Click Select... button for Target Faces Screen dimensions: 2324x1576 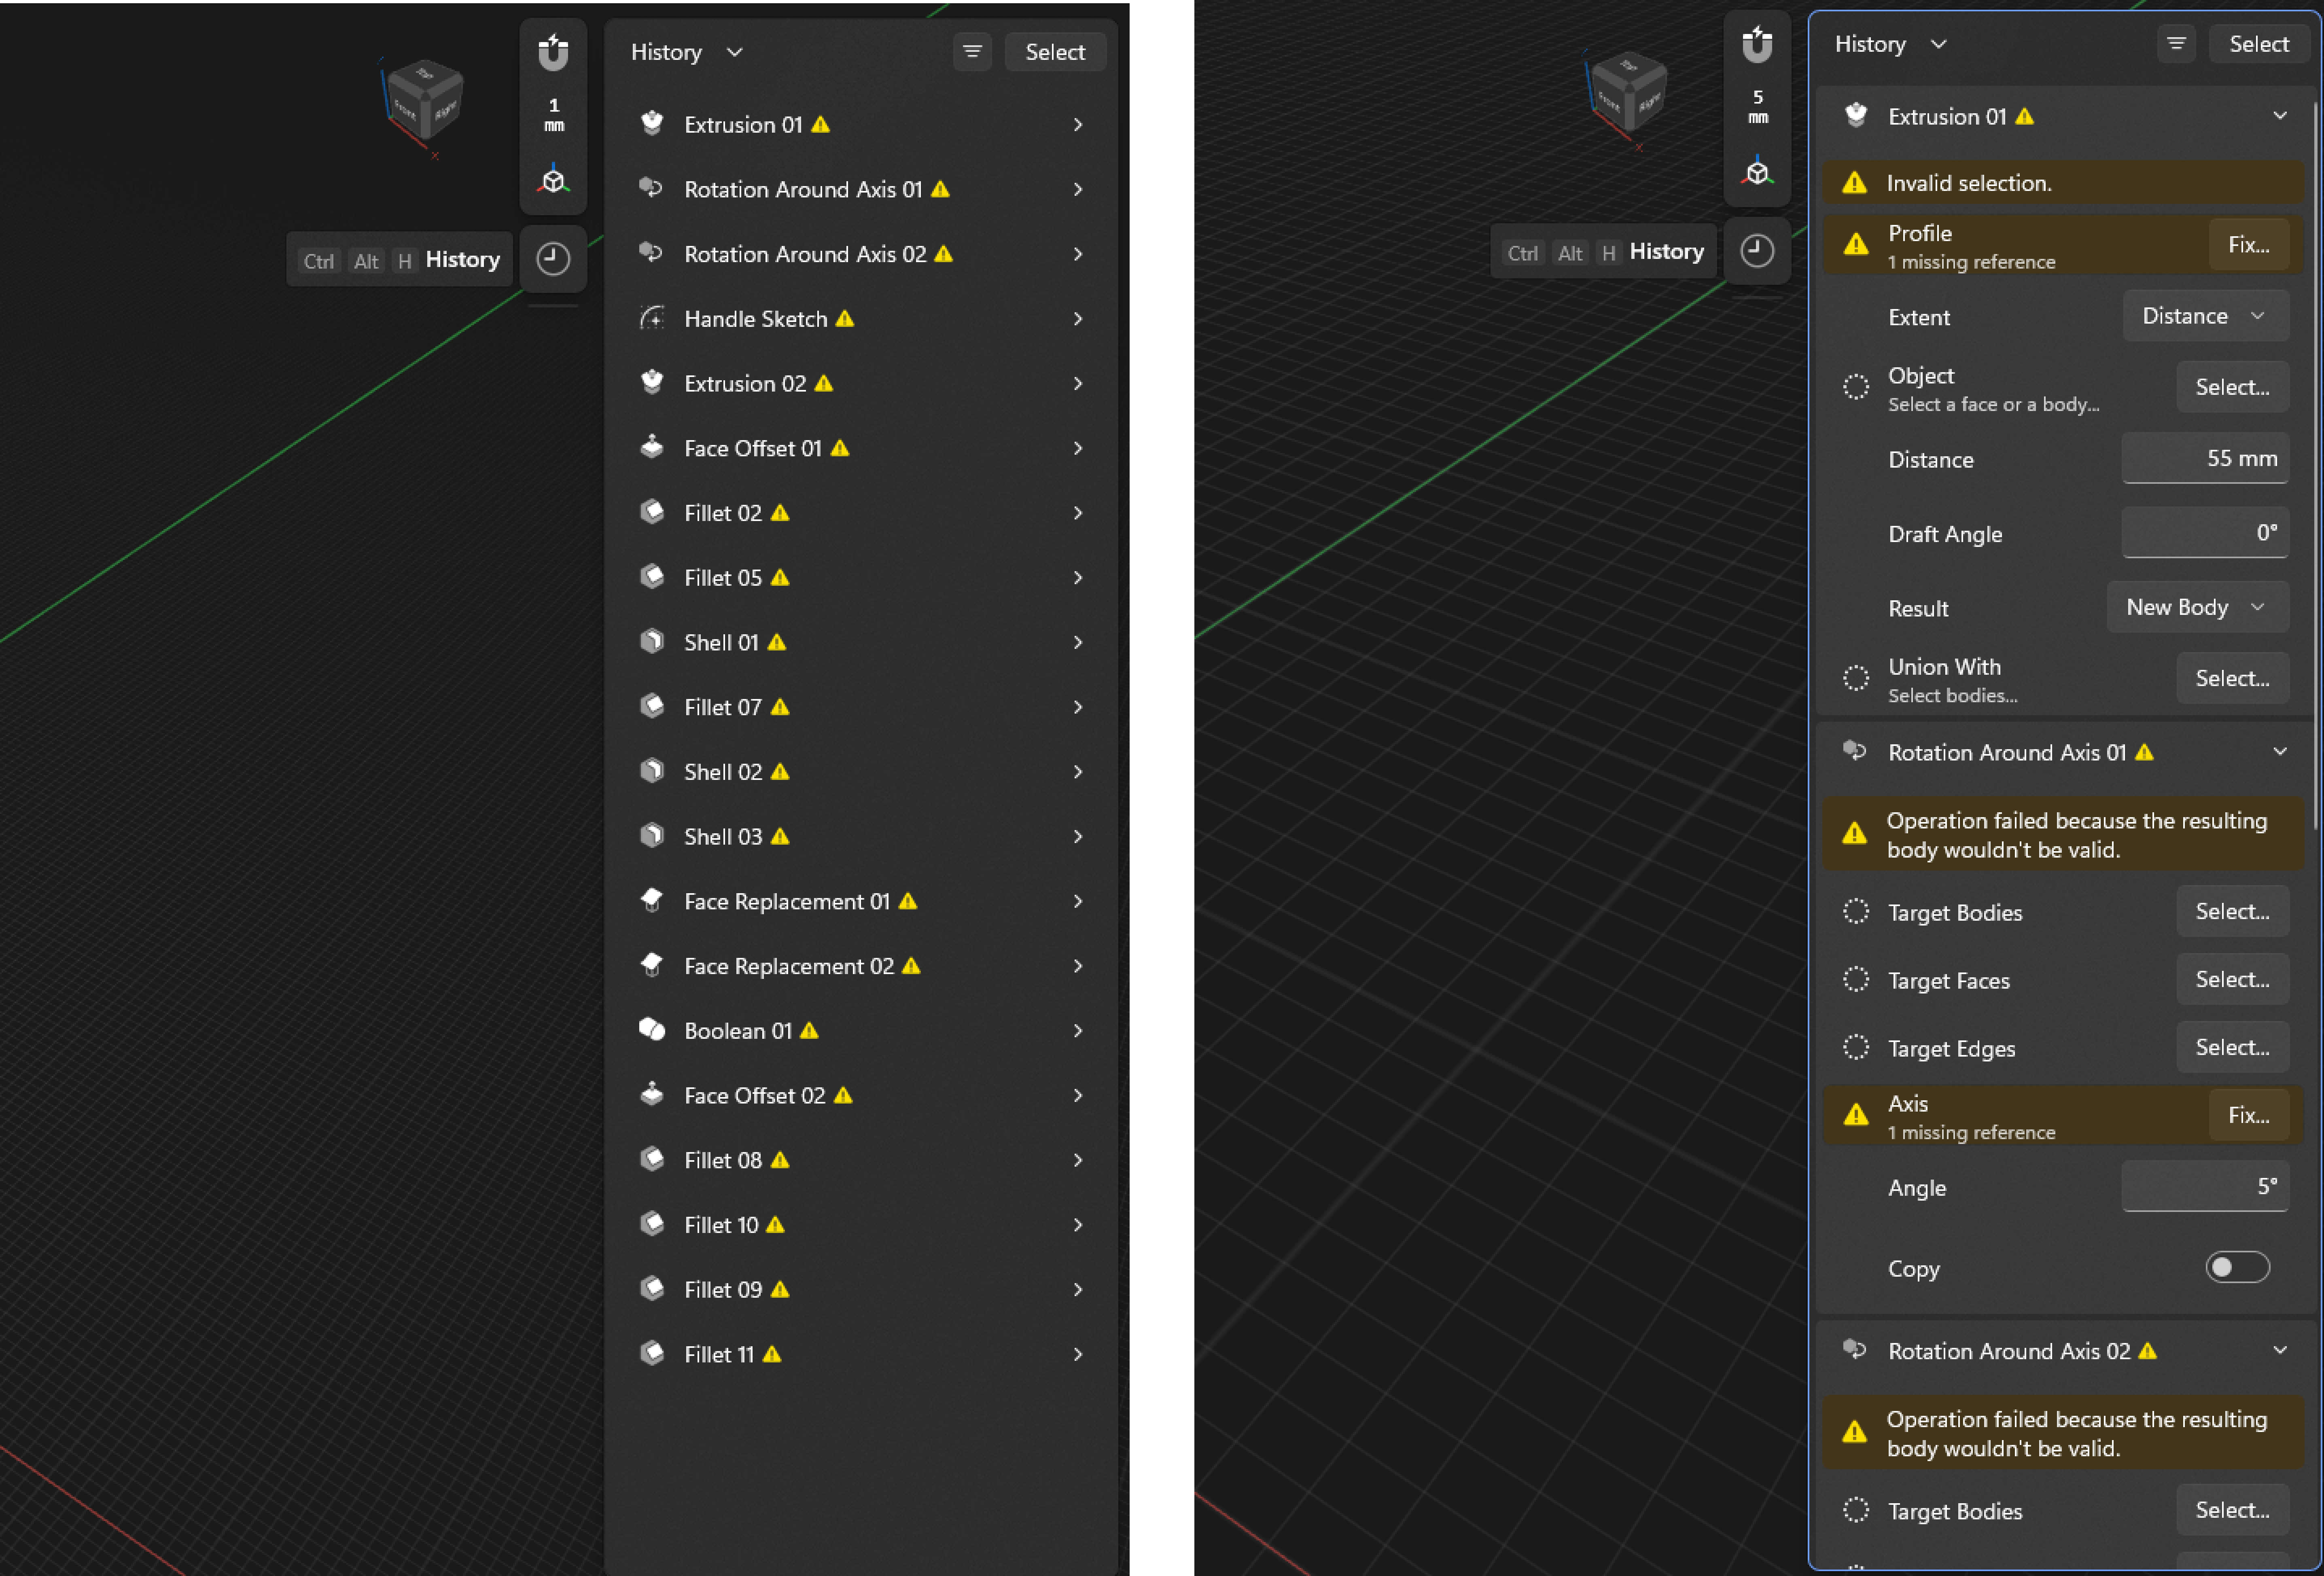(x=2232, y=979)
